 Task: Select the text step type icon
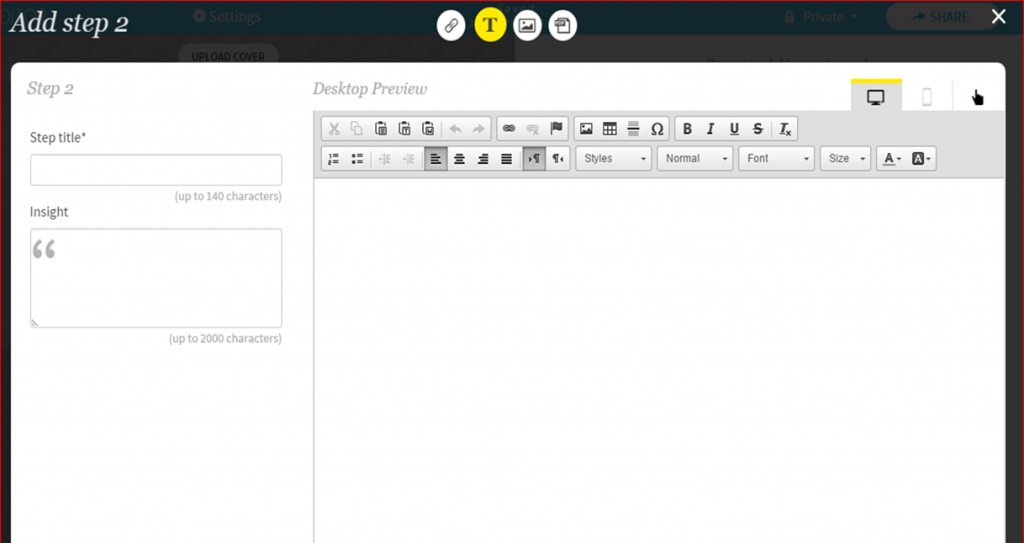[490, 25]
